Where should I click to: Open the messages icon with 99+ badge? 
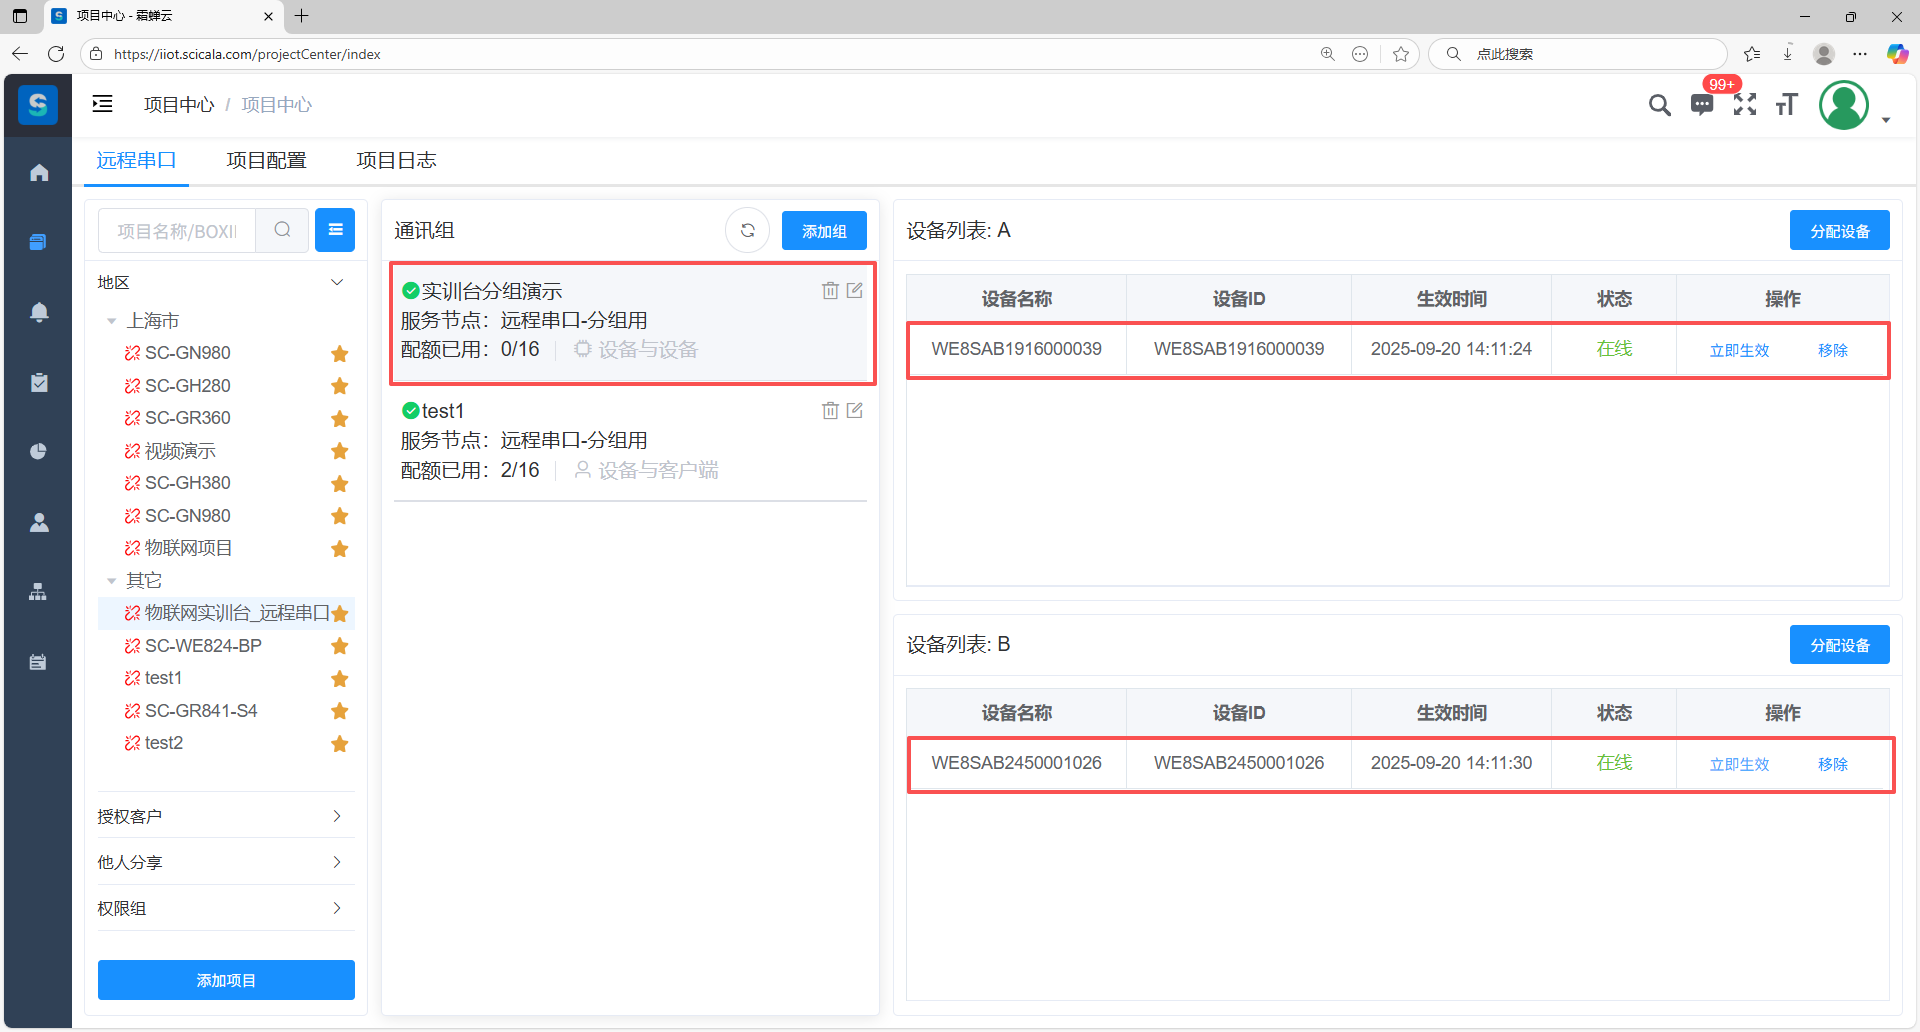point(1701,105)
